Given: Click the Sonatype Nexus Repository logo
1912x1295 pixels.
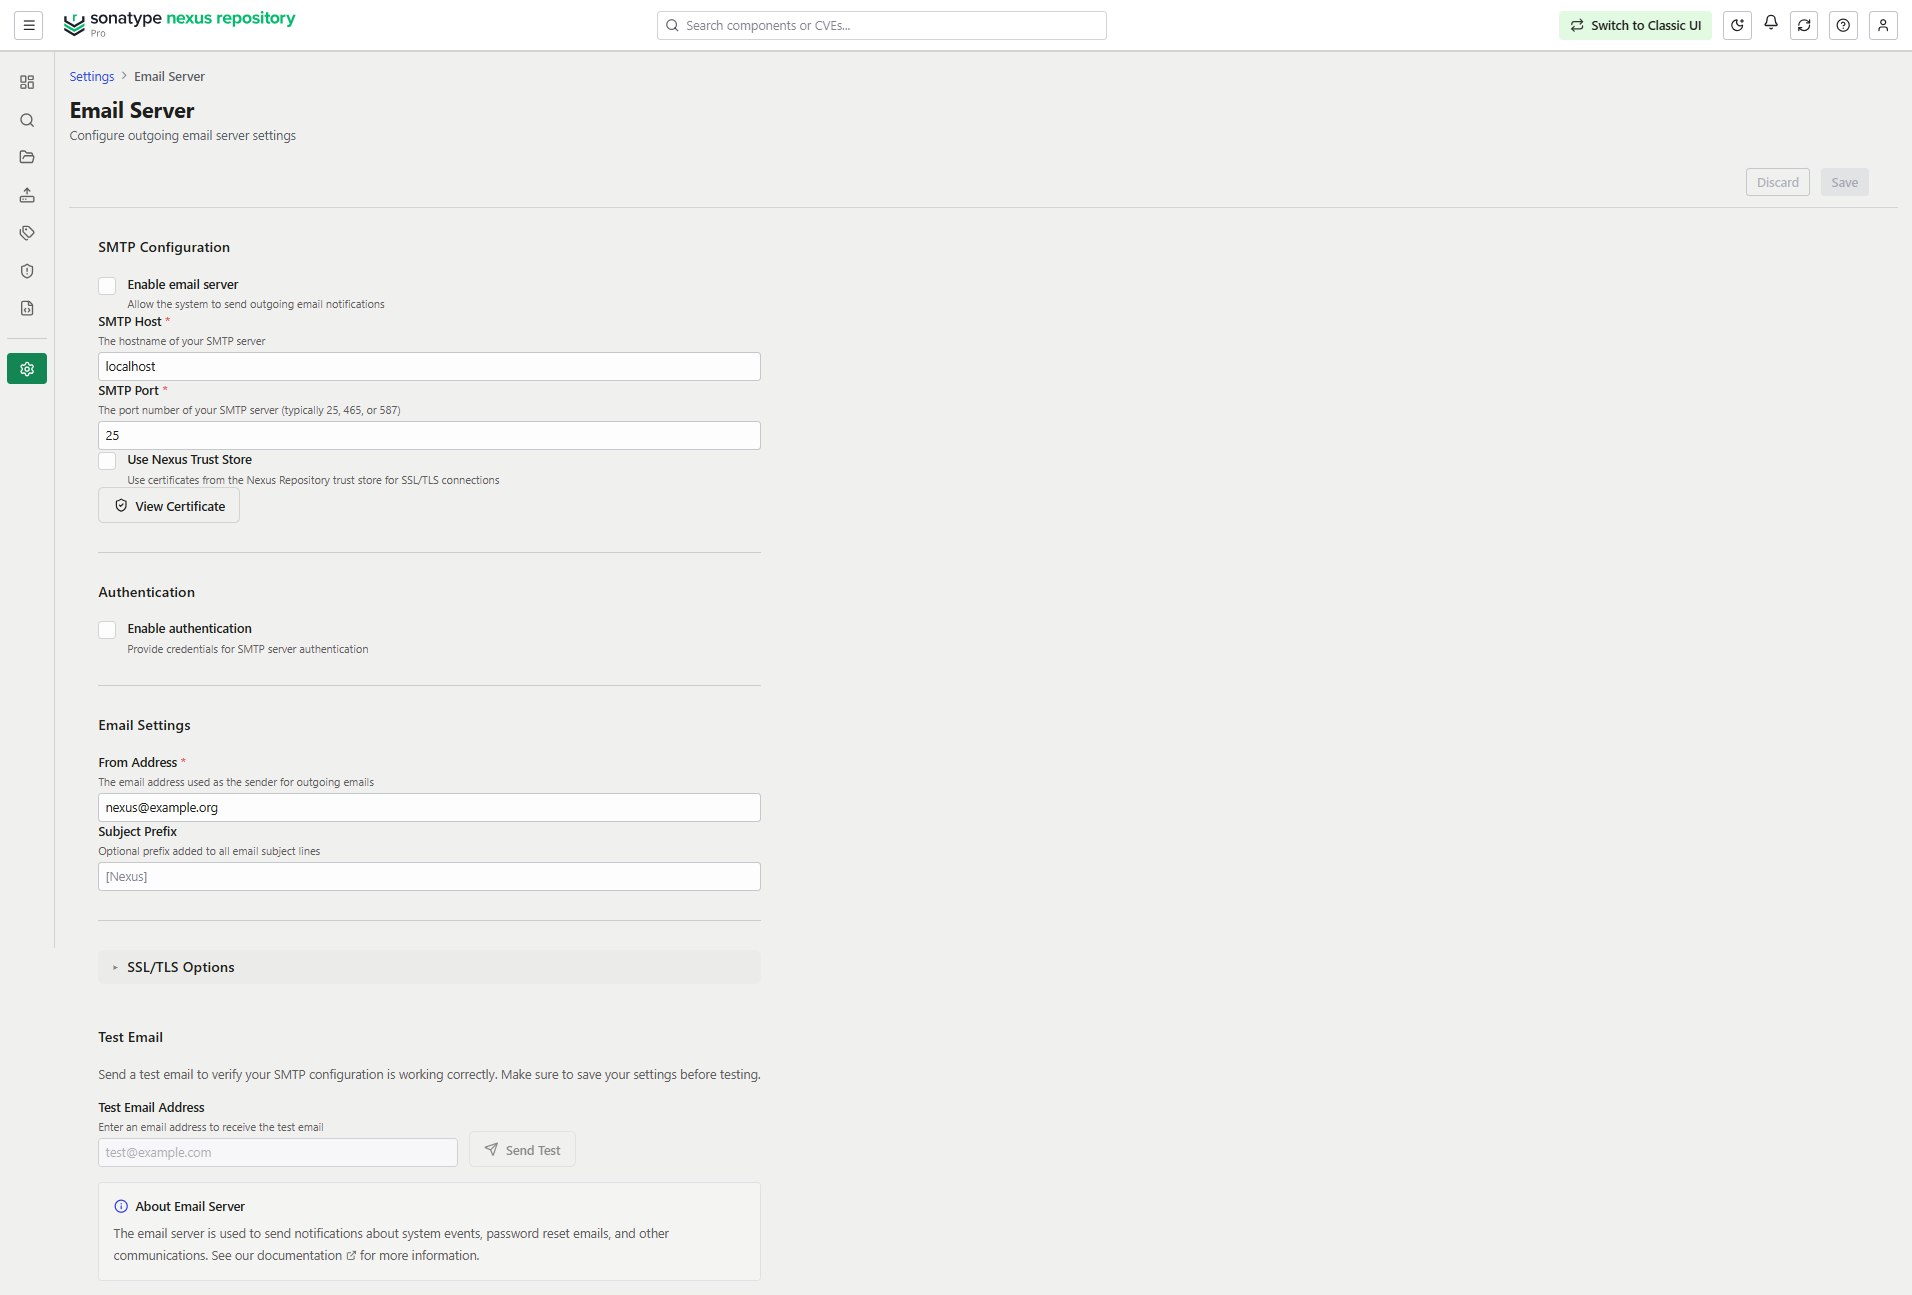Looking at the screenshot, I should [x=180, y=24].
